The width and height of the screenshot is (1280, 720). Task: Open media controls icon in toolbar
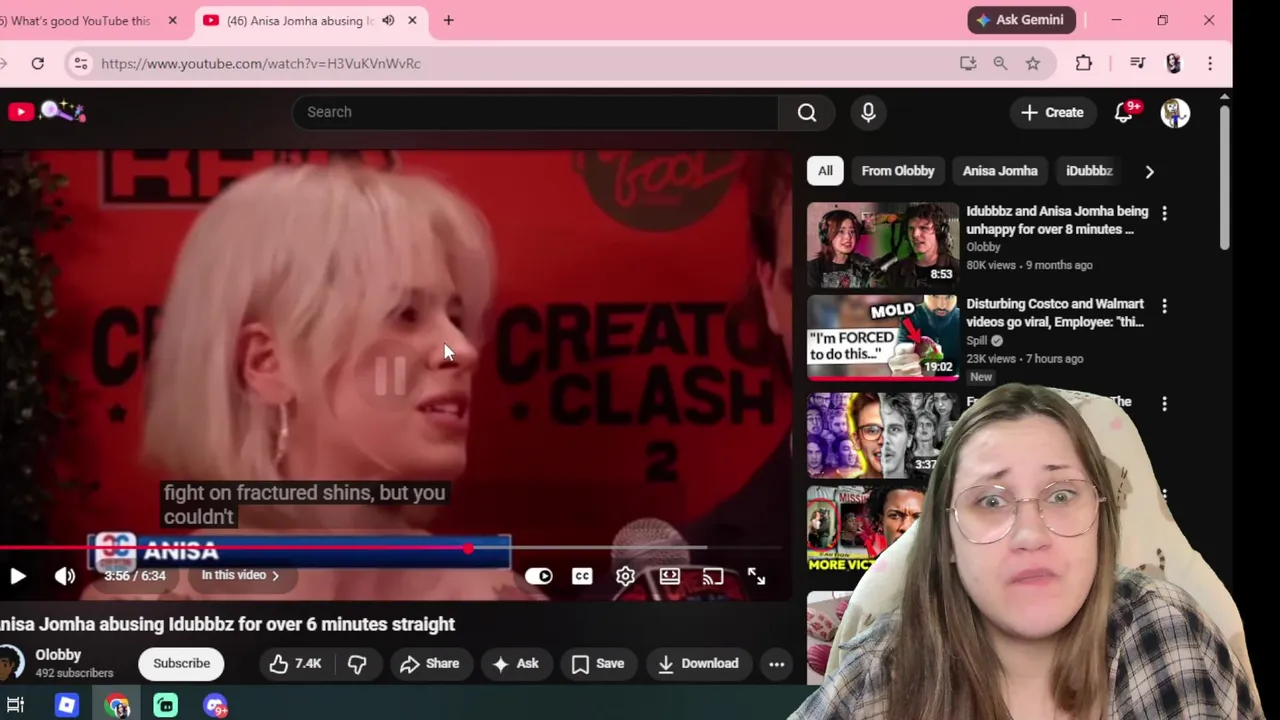tap(1137, 63)
